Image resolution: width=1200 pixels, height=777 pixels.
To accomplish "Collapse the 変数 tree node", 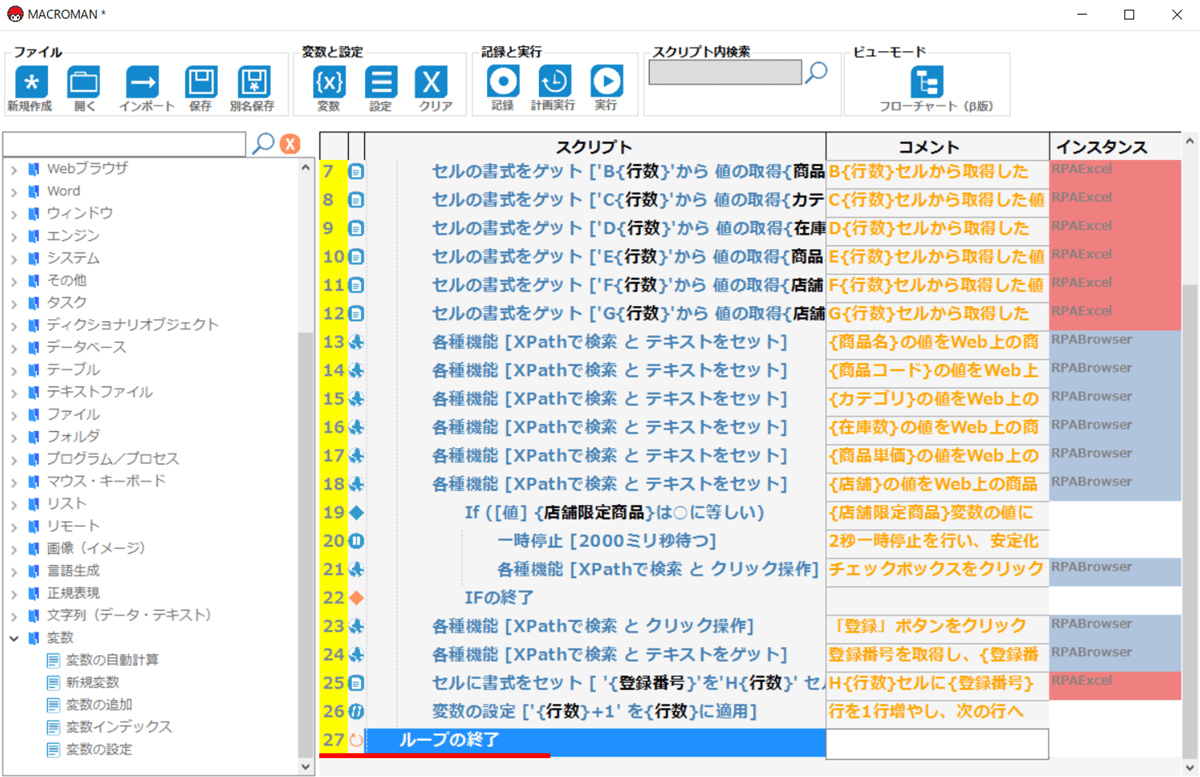I will pos(14,637).
